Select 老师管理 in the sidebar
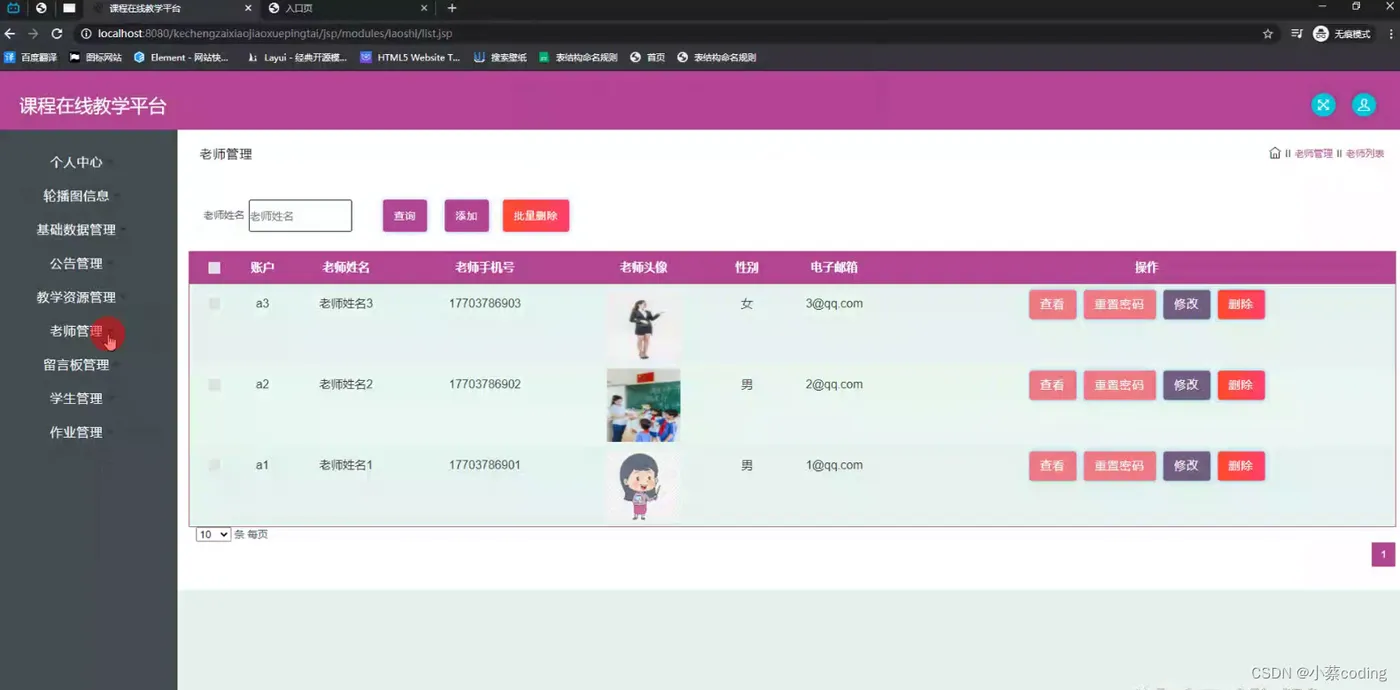The width and height of the screenshot is (1400, 690). [x=77, y=331]
